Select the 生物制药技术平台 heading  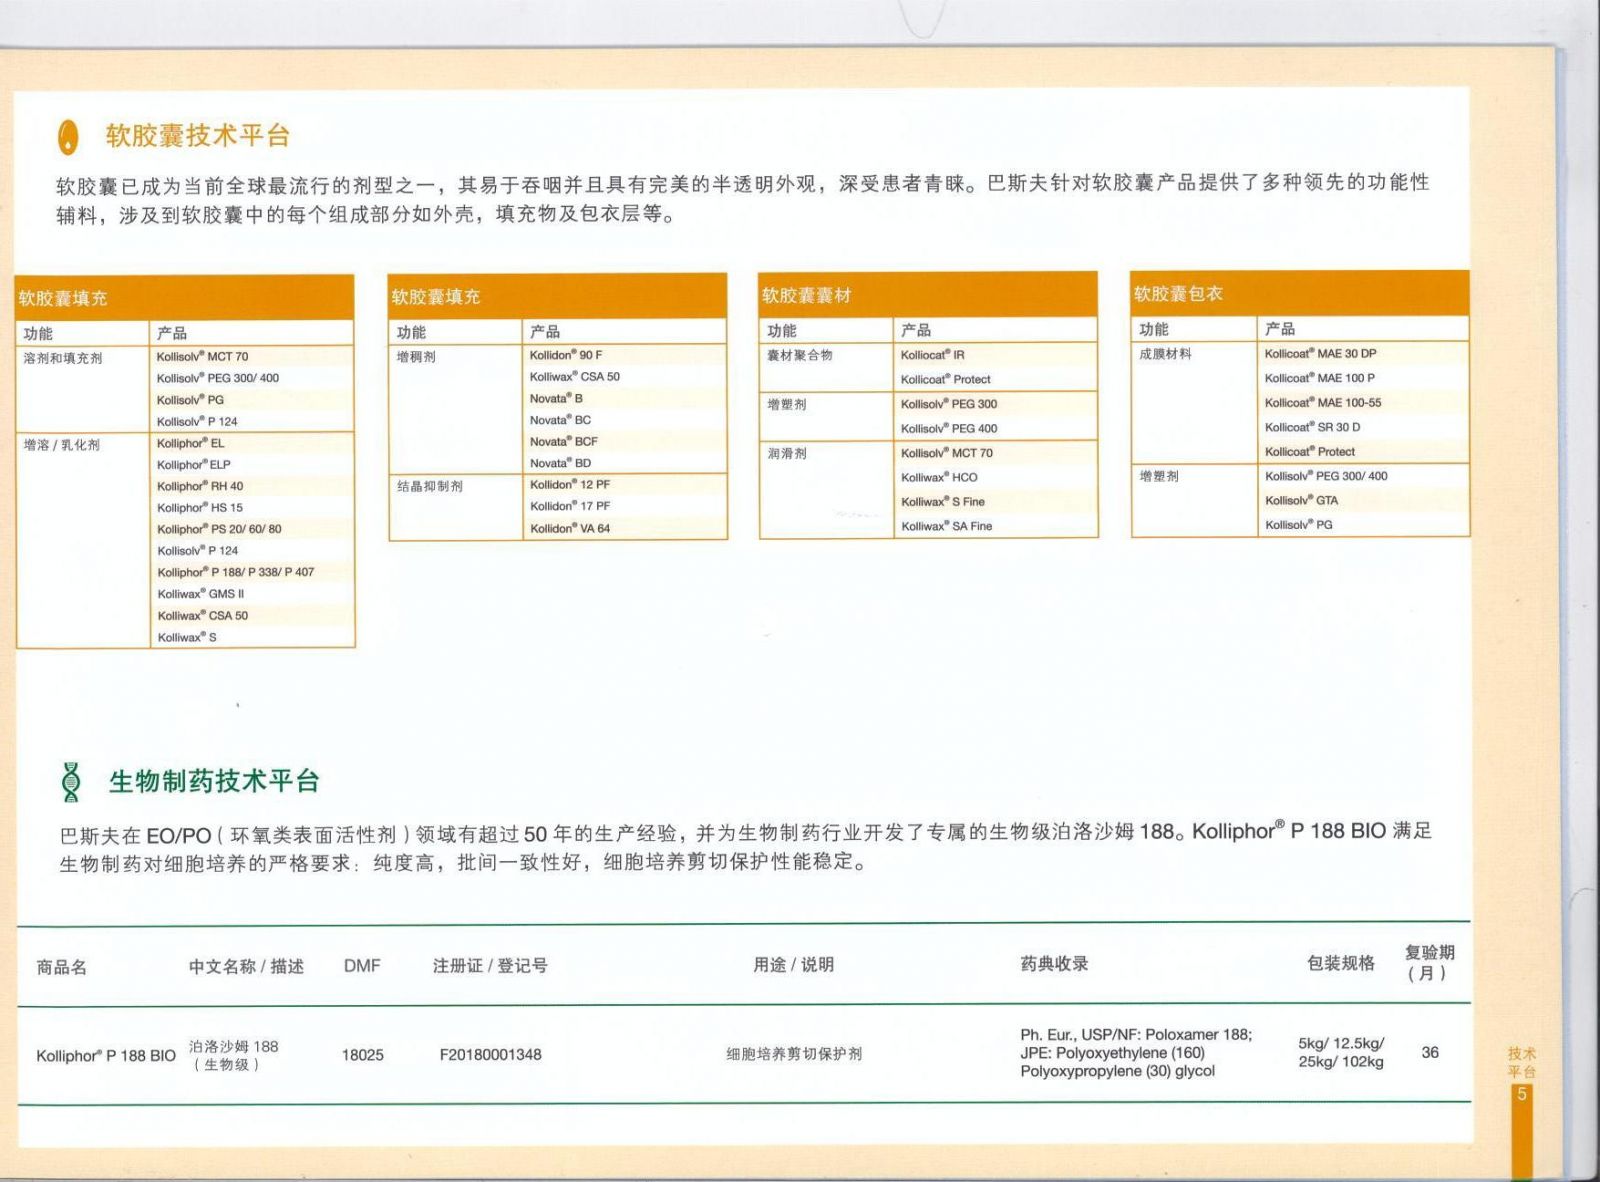coord(214,781)
